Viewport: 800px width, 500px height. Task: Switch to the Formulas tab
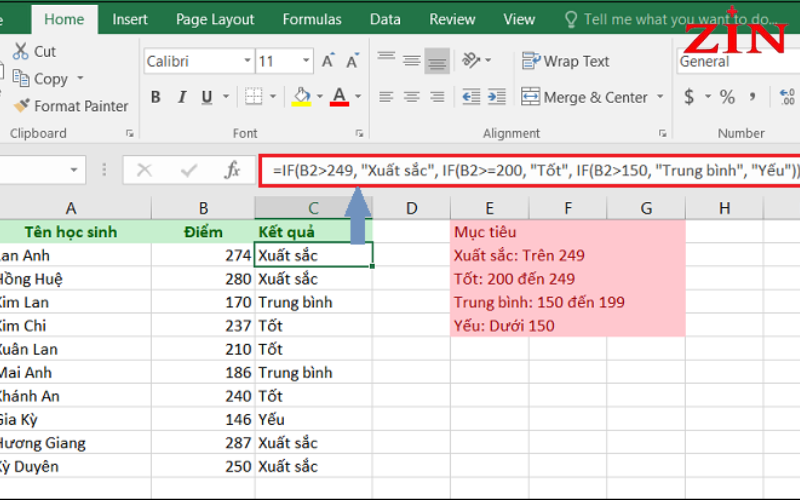[x=312, y=19]
